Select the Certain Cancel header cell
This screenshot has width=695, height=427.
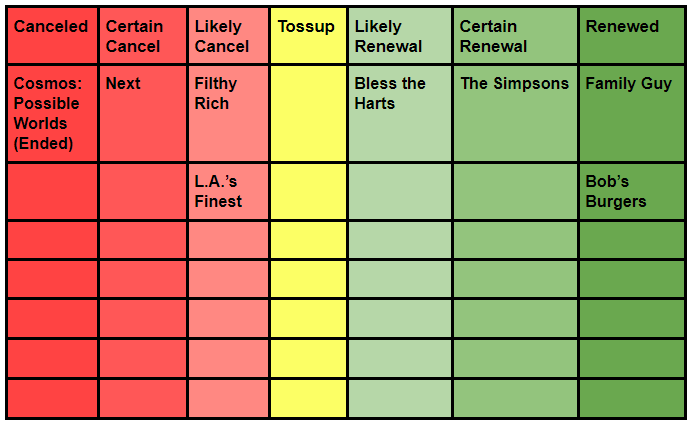(x=143, y=36)
